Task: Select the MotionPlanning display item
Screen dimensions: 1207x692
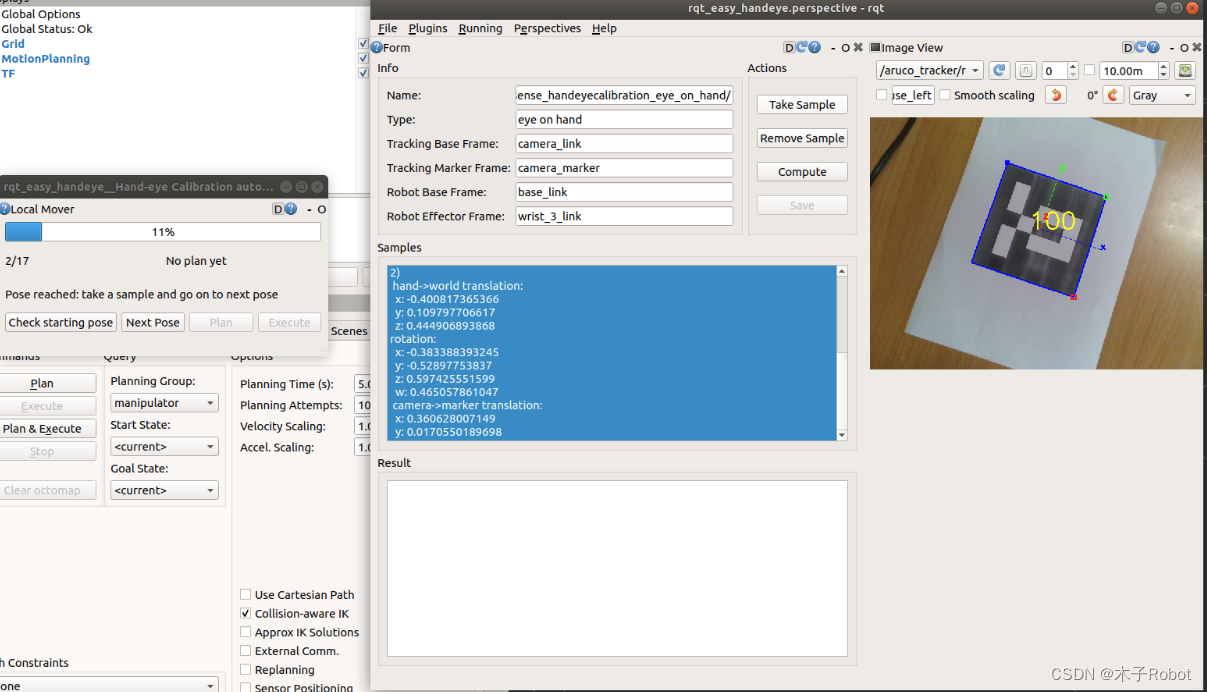Action: pos(46,59)
